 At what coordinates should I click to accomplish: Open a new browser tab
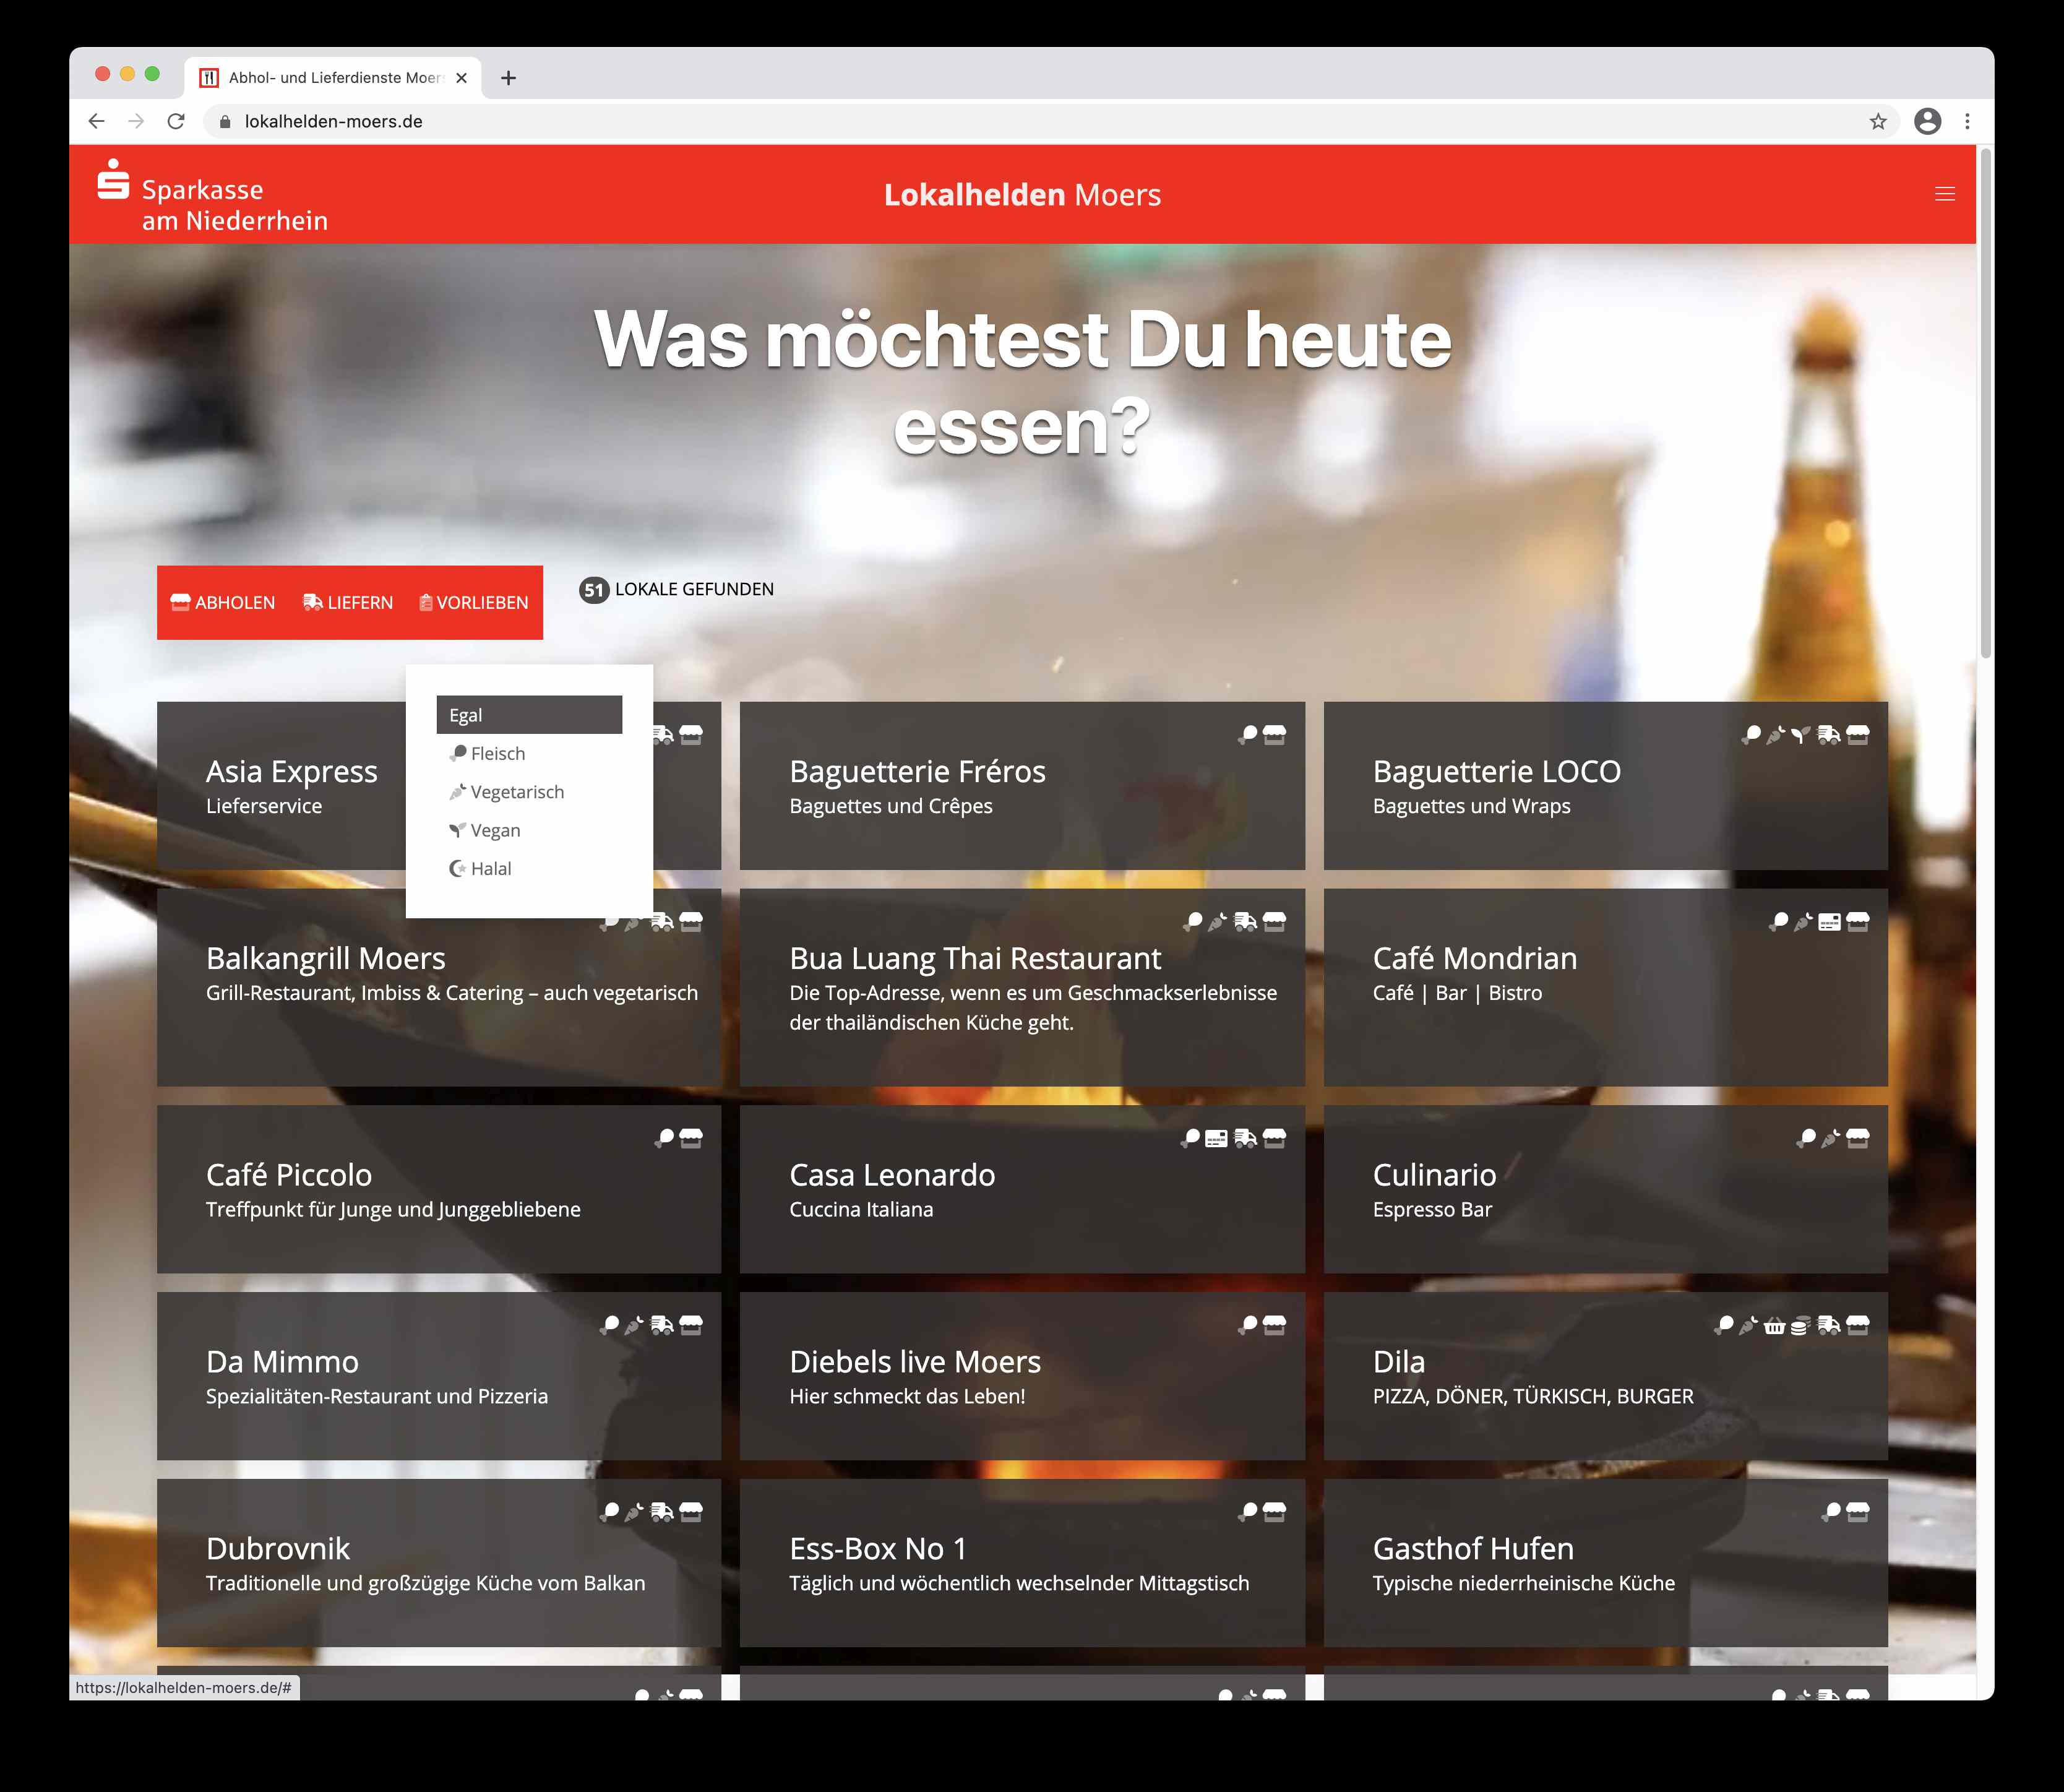(508, 78)
